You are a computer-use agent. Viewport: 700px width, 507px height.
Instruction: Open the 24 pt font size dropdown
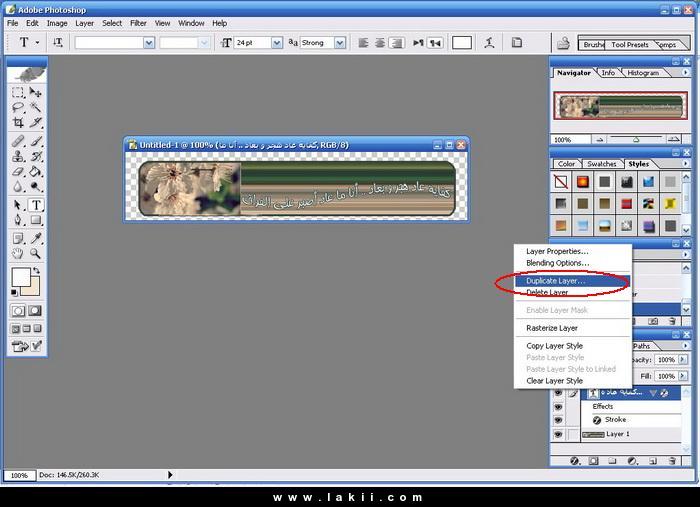[277, 43]
